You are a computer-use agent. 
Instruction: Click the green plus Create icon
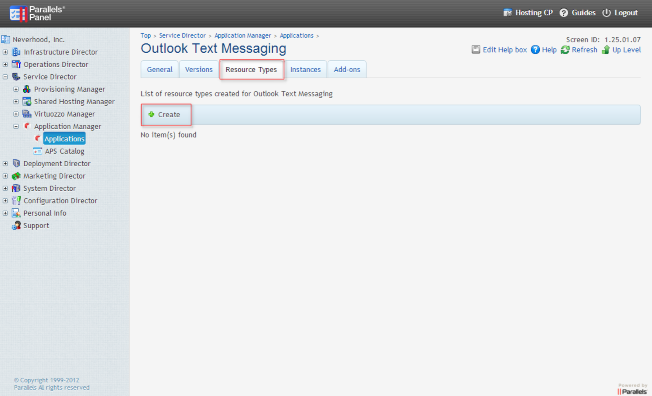pos(151,114)
